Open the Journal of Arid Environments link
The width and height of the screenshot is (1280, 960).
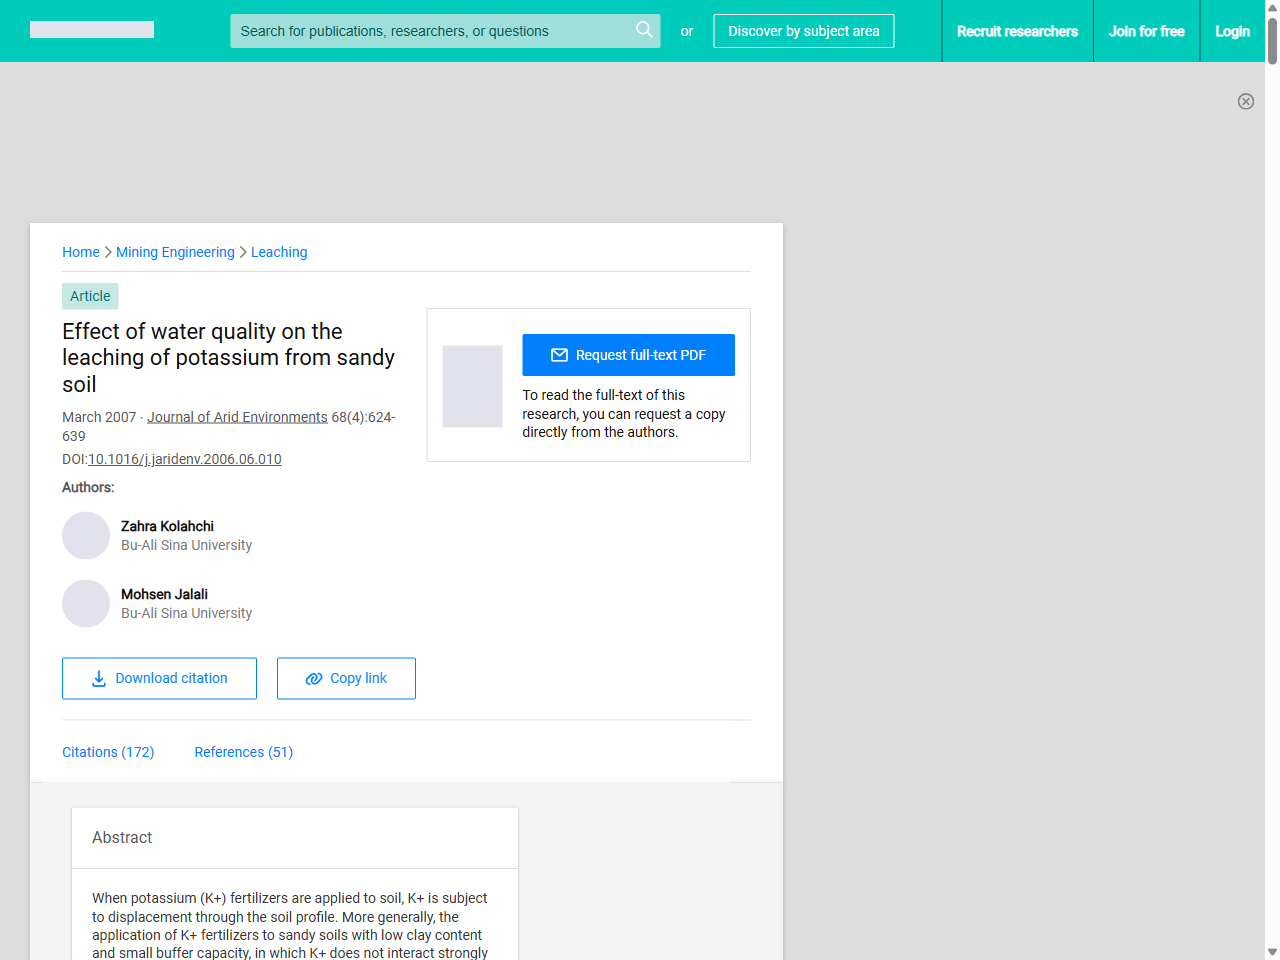(x=237, y=416)
